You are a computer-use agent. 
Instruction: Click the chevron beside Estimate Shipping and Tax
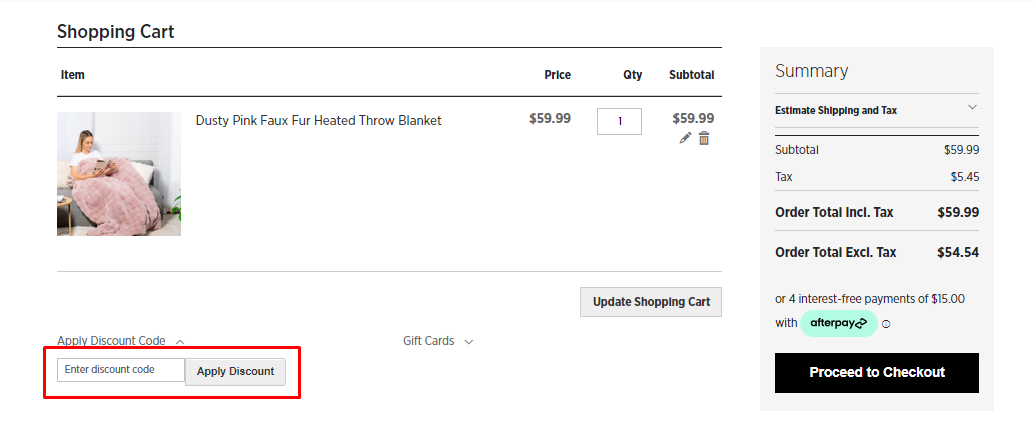coord(972,108)
